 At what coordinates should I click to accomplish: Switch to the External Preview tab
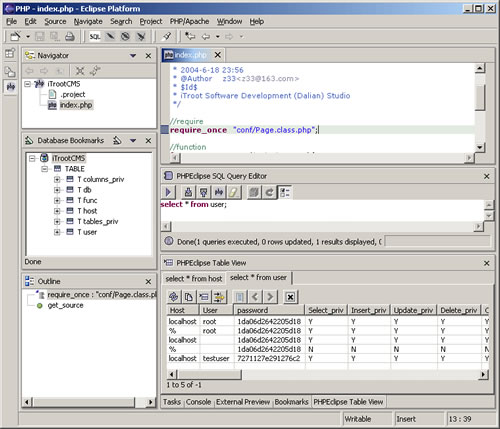coord(243,402)
